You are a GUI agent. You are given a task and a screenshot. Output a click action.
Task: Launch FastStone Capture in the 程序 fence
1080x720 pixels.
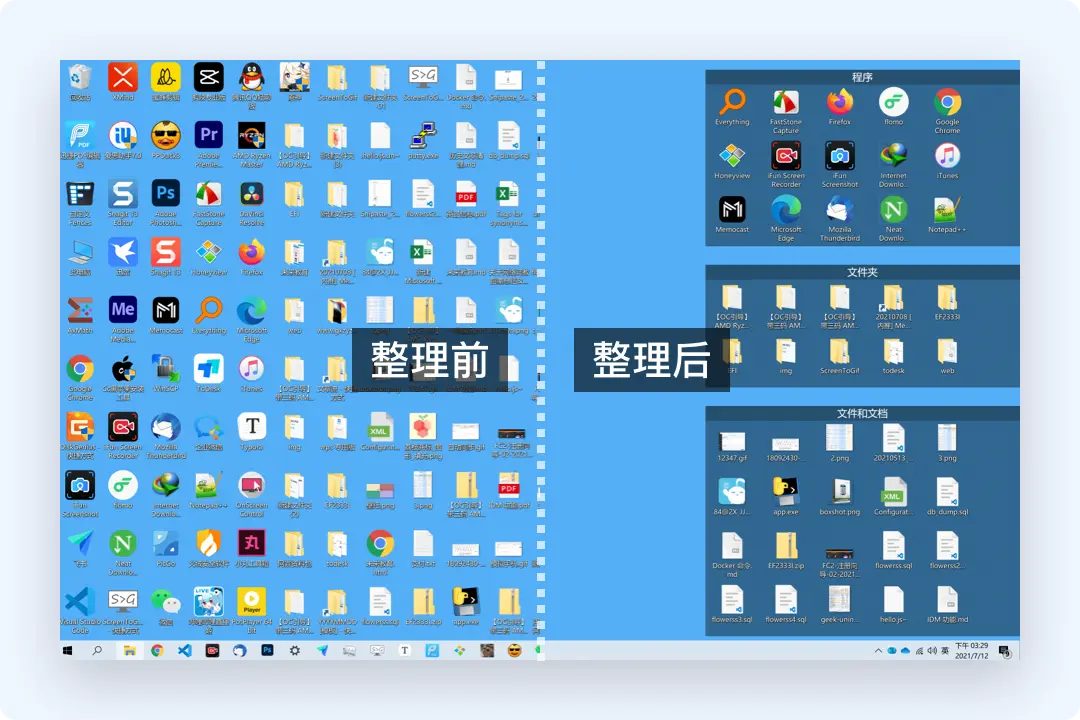tap(785, 102)
